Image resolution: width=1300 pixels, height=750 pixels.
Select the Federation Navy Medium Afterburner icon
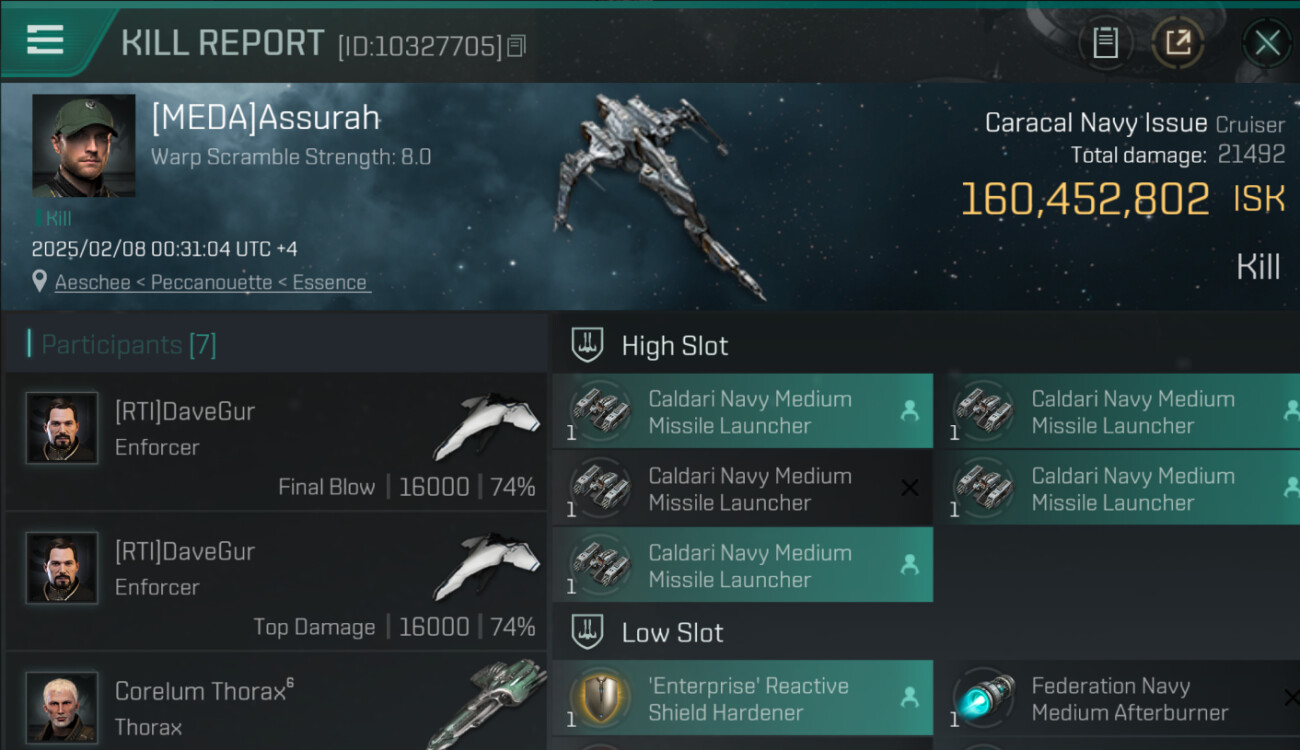pyautogui.click(x=984, y=698)
